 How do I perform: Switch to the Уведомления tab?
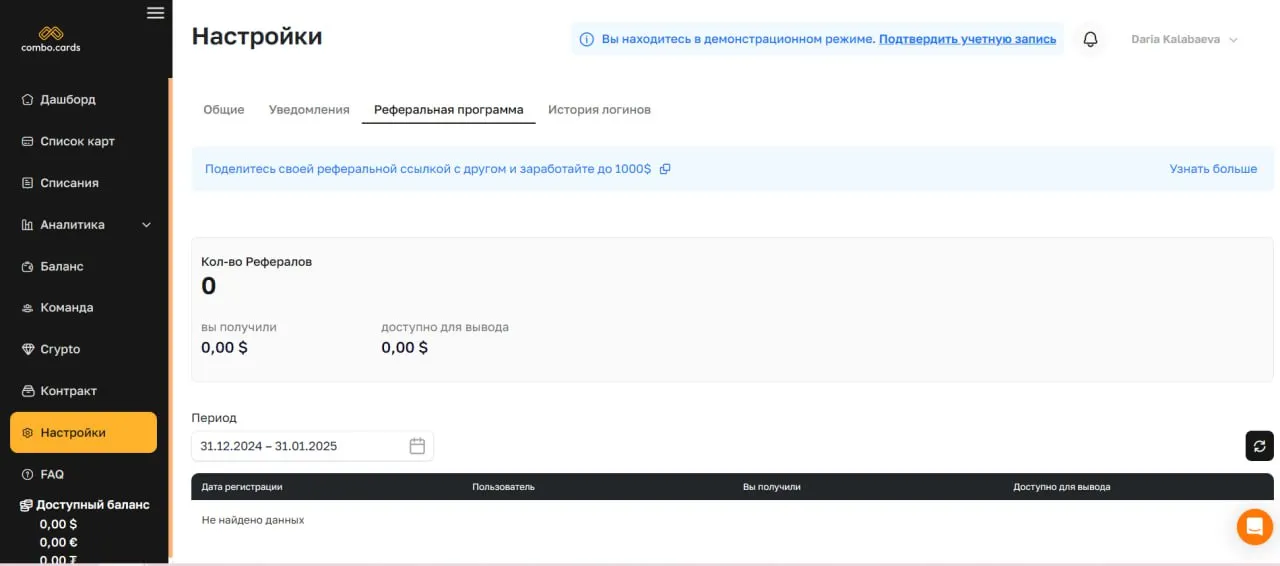(x=309, y=110)
